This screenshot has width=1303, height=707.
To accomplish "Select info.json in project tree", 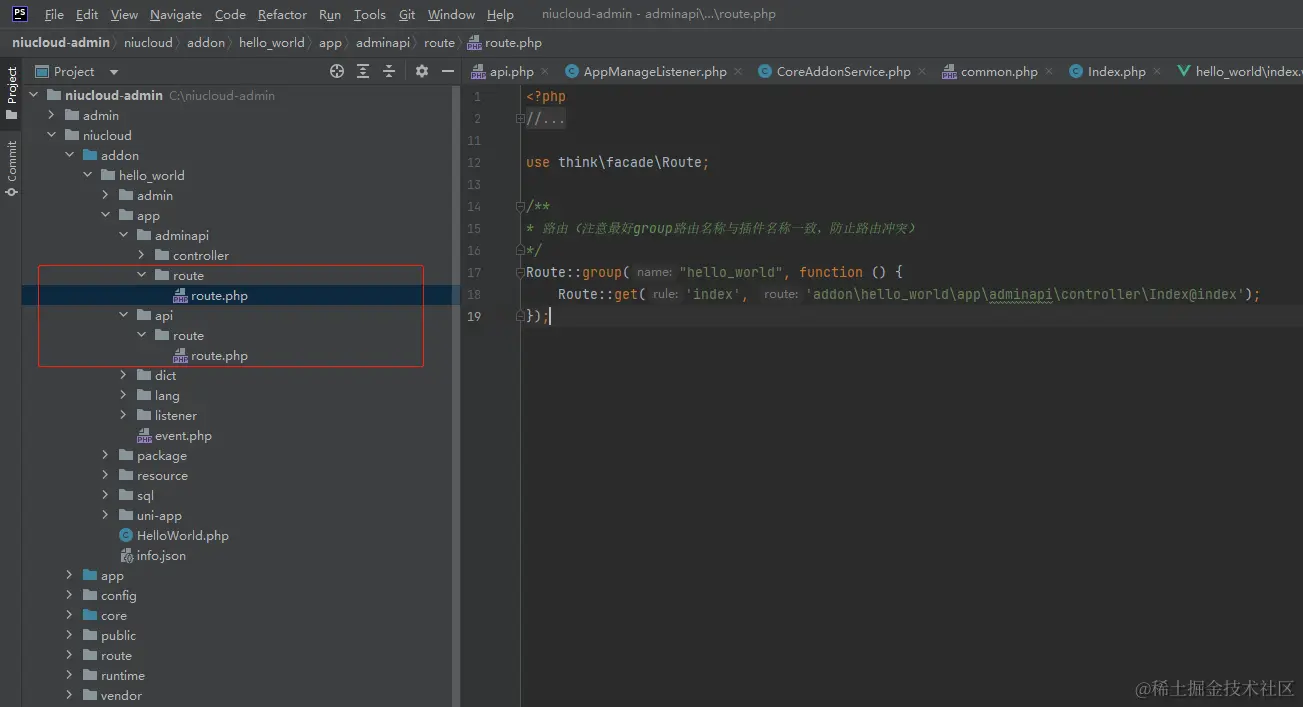I will pos(153,555).
